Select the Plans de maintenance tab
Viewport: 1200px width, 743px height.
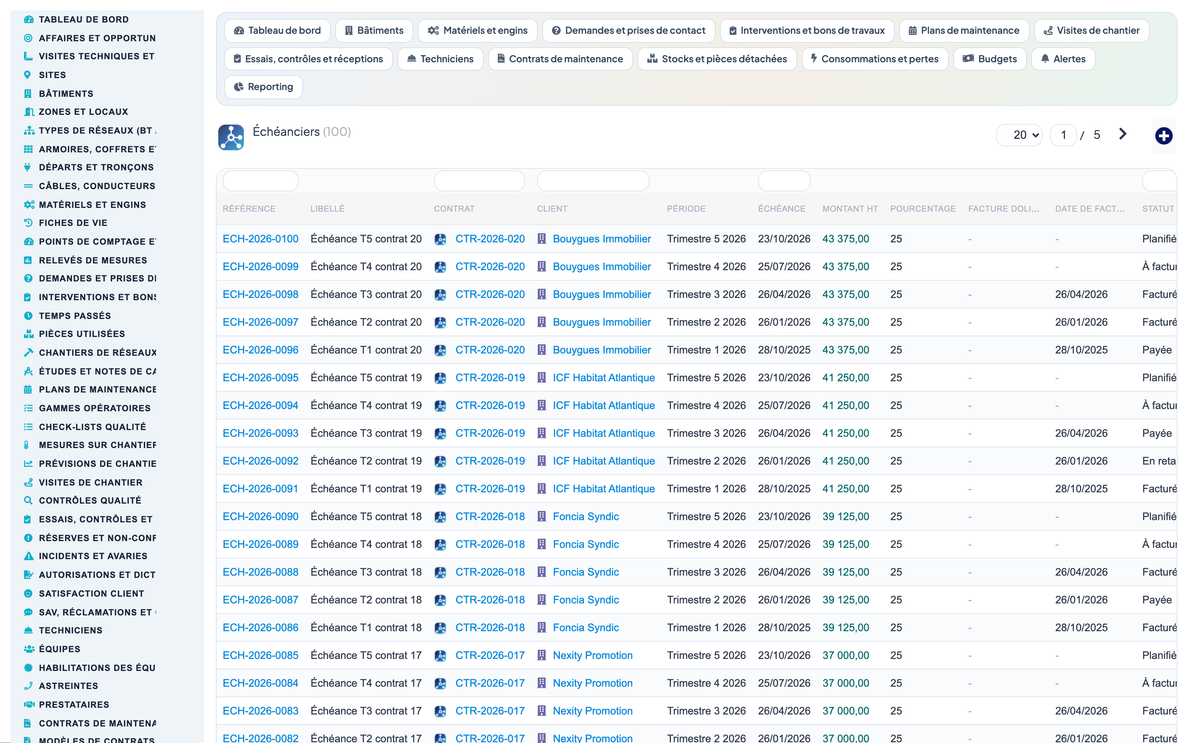[x=964, y=31]
